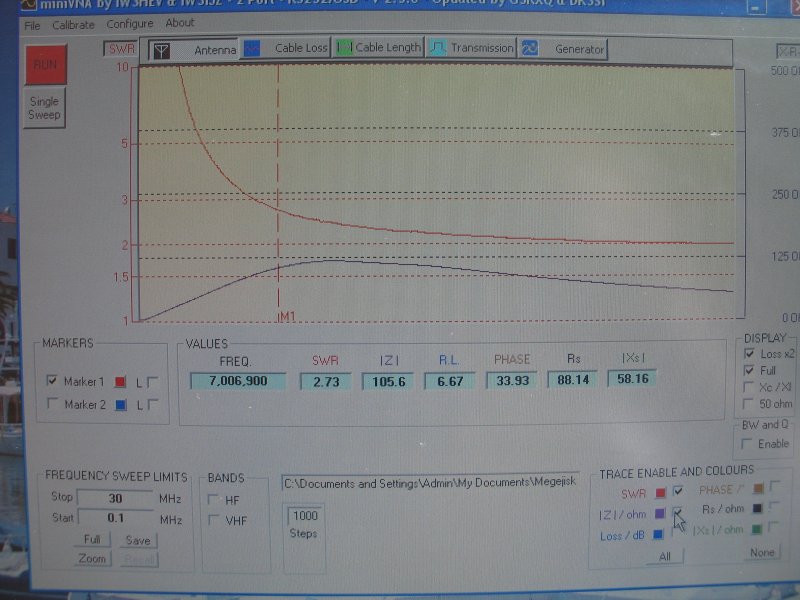Enable the PHASE trace checkbox
Image resolution: width=800 pixels, height=600 pixels.
pyautogui.click(x=774, y=485)
